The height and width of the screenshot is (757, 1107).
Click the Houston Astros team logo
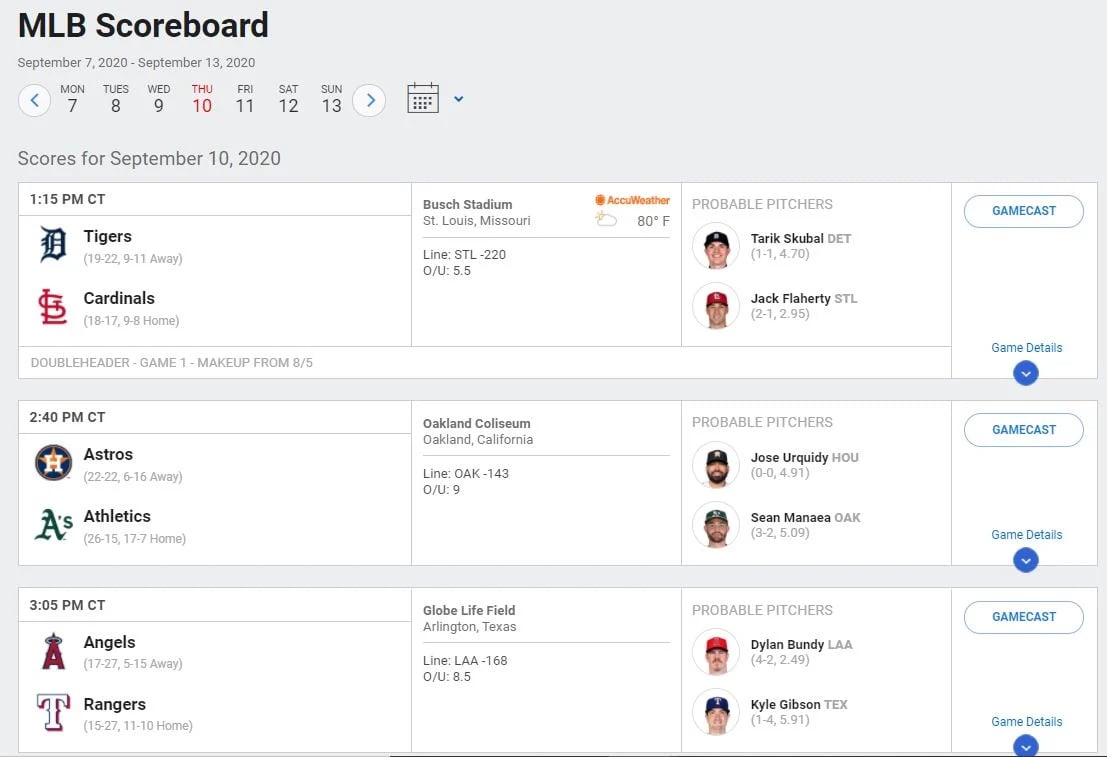click(x=53, y=463)
